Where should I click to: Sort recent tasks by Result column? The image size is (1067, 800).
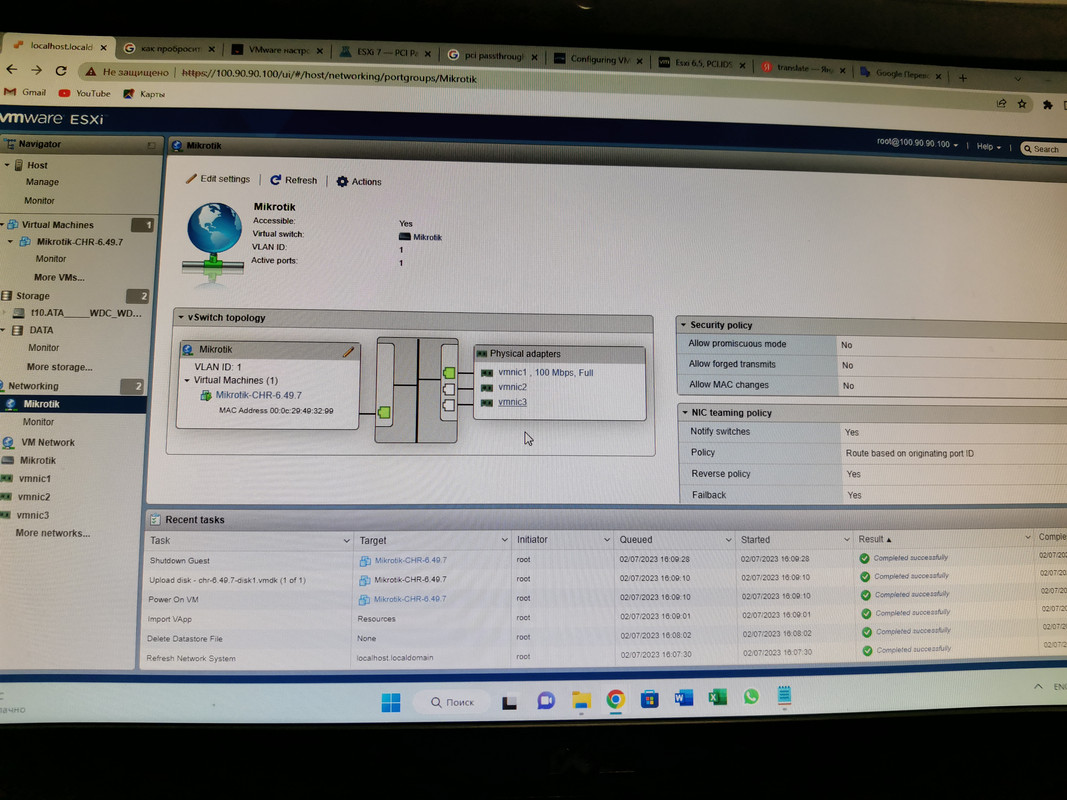tap(870, 539)
